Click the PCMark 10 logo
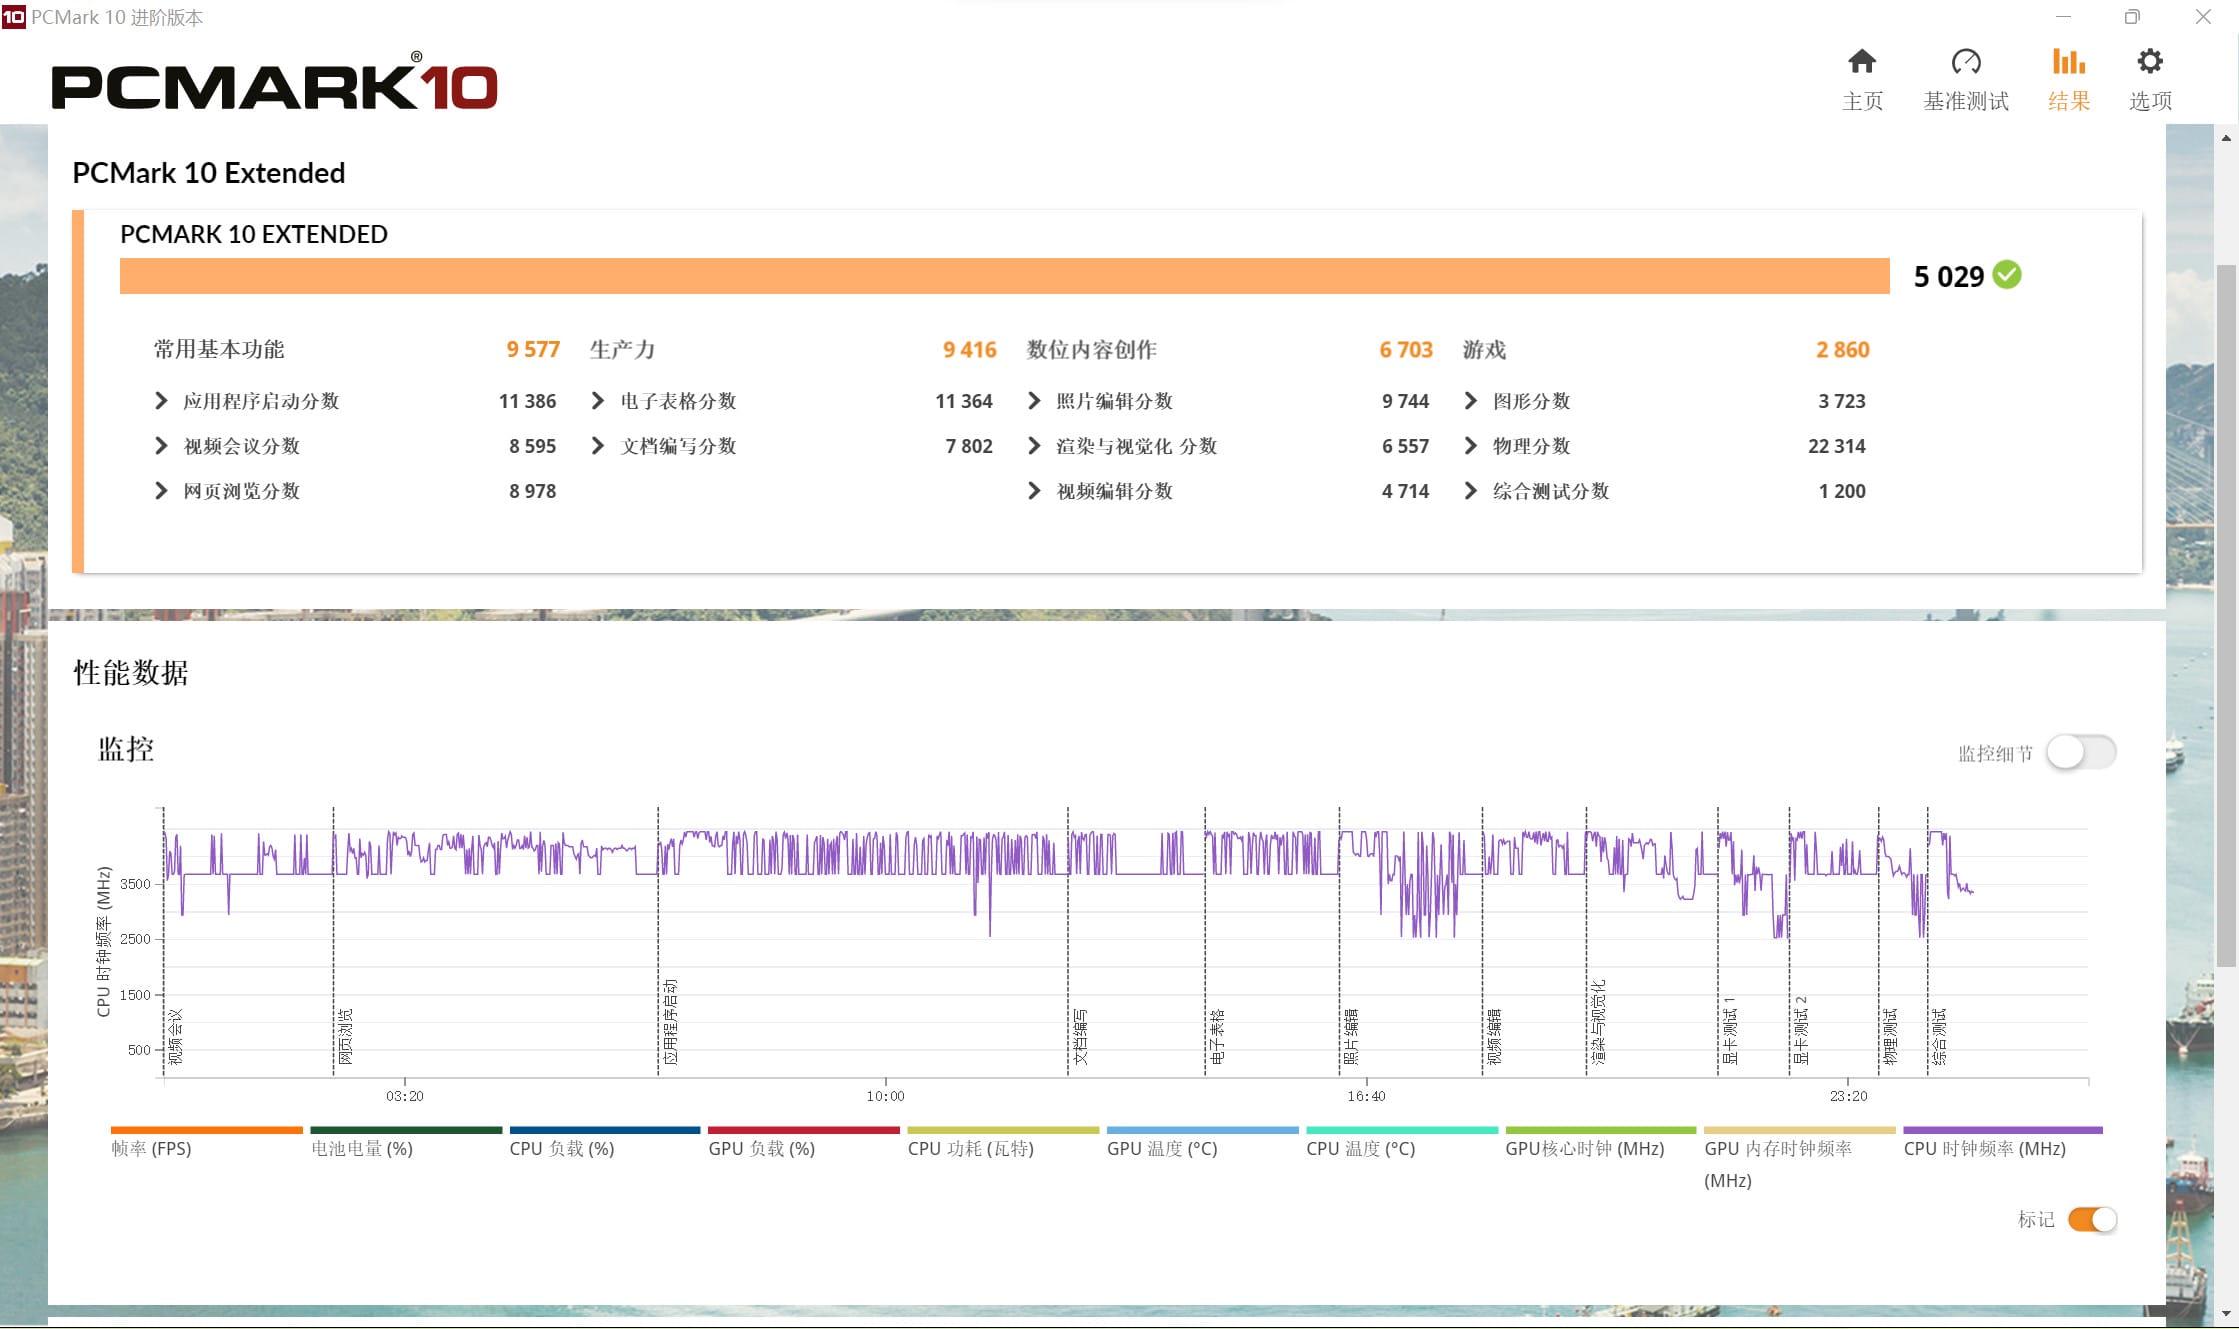The height and width of the screenshot is (1329, 2239). [274, 83]
